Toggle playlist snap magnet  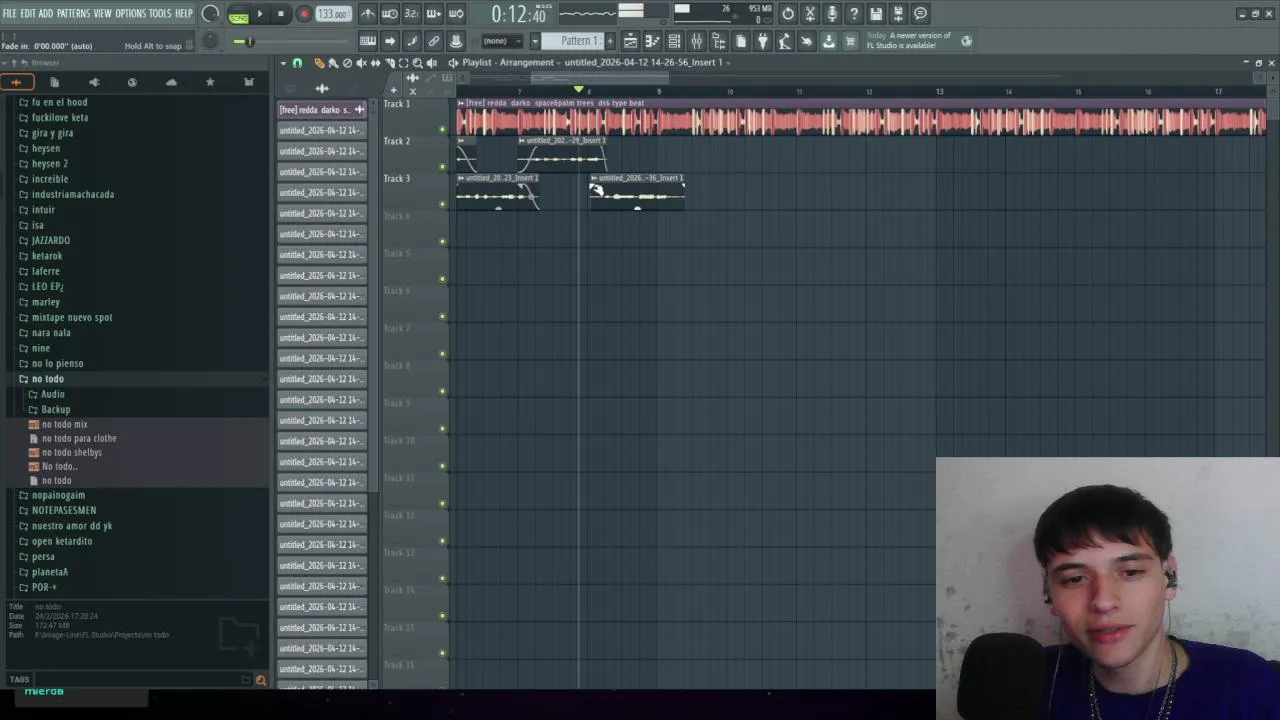pyautogui.click(x=297, y=63)
